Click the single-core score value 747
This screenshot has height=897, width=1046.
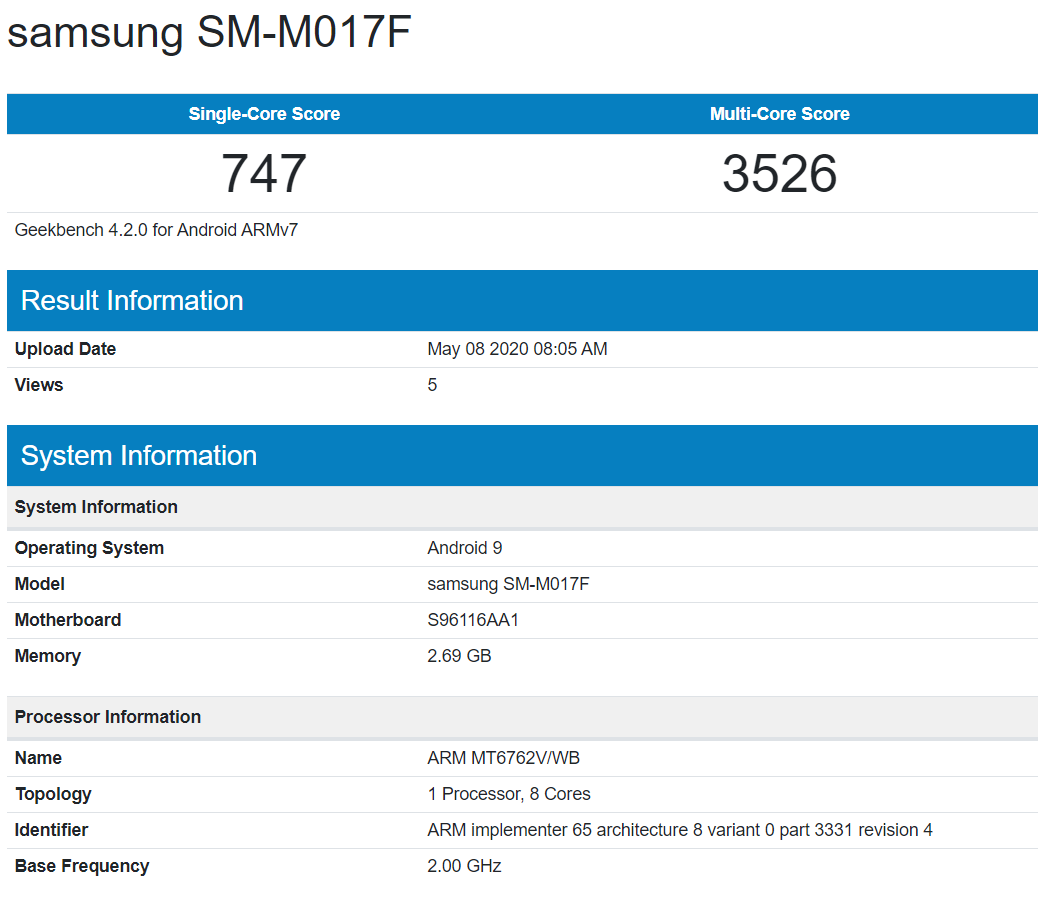(x=264, y=174)
